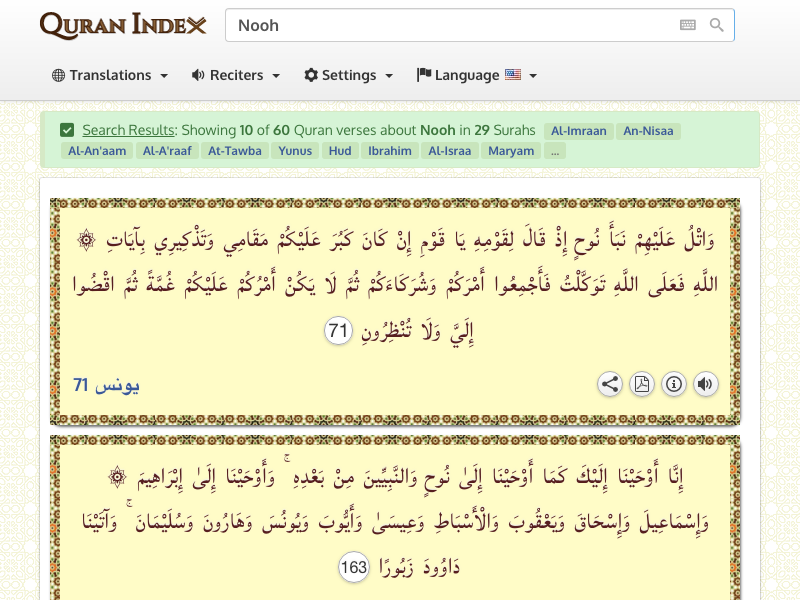
Task: Show more surahs with the ellipsis tag
Action: [555, 151]
